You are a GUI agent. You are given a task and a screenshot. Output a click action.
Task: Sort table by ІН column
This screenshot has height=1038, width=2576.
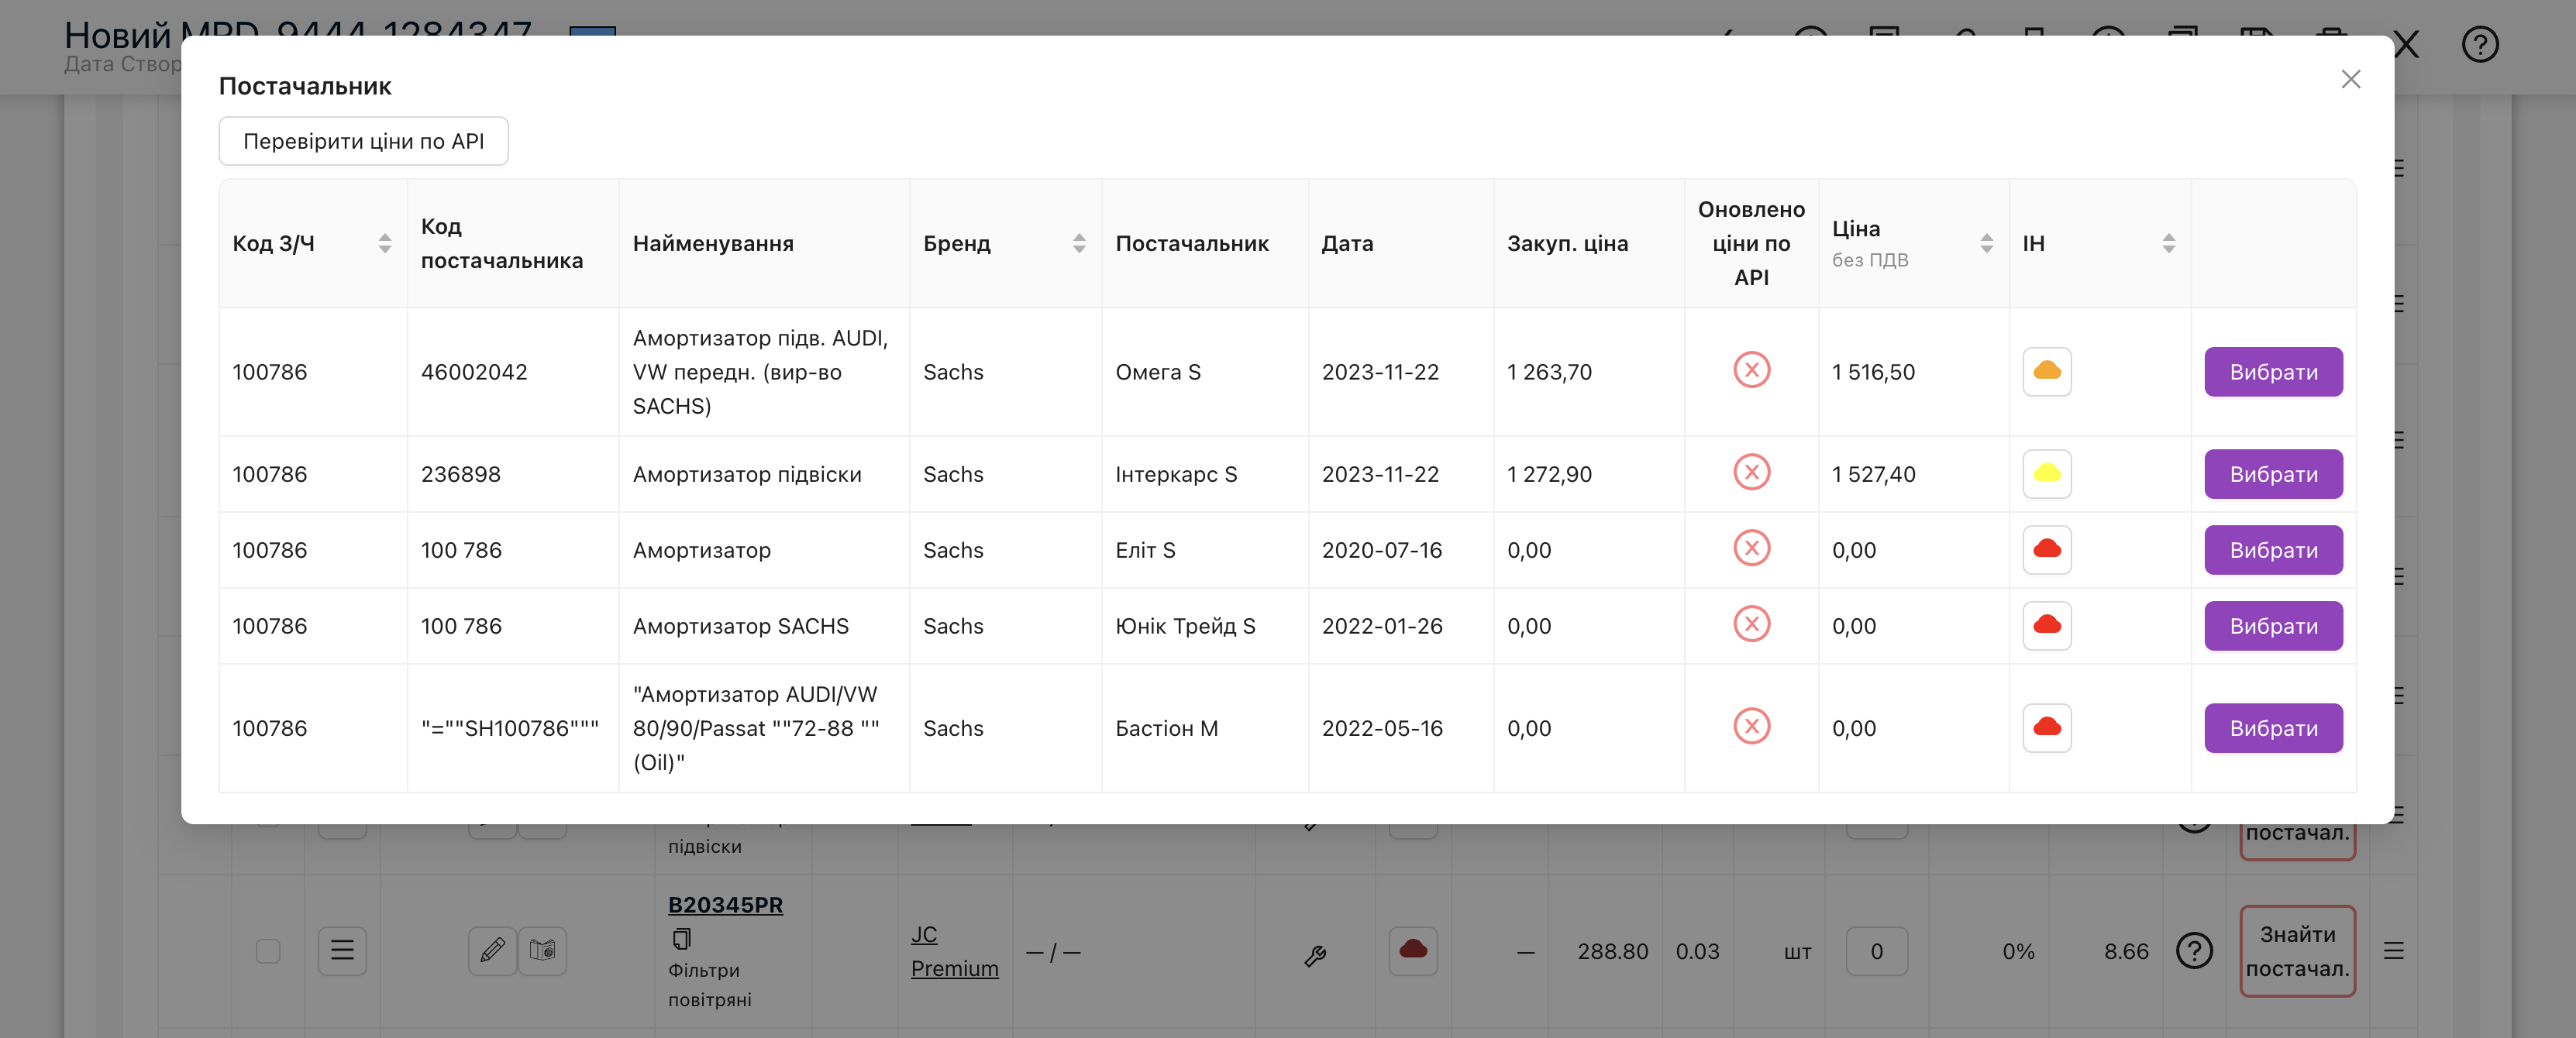coord(2169,243)
